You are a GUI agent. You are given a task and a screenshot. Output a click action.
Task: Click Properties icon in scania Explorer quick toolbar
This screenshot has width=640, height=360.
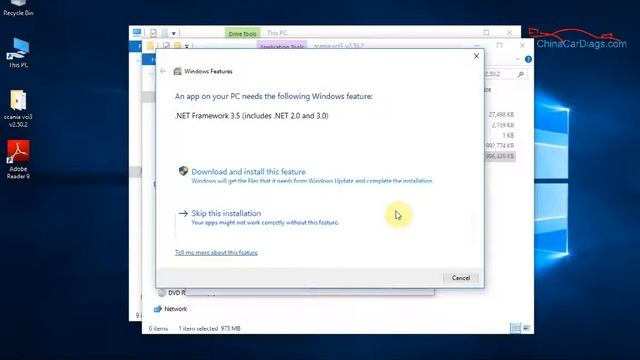point(167,46)
